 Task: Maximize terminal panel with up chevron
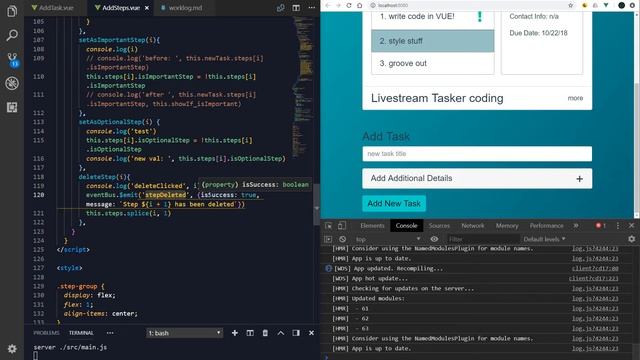coord(281,333)
